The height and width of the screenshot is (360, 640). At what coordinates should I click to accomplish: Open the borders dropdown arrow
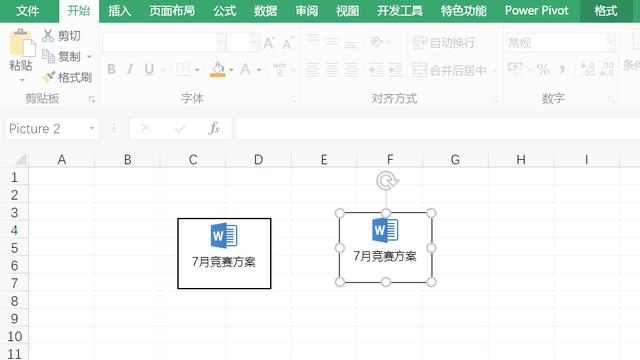(197, 70)
